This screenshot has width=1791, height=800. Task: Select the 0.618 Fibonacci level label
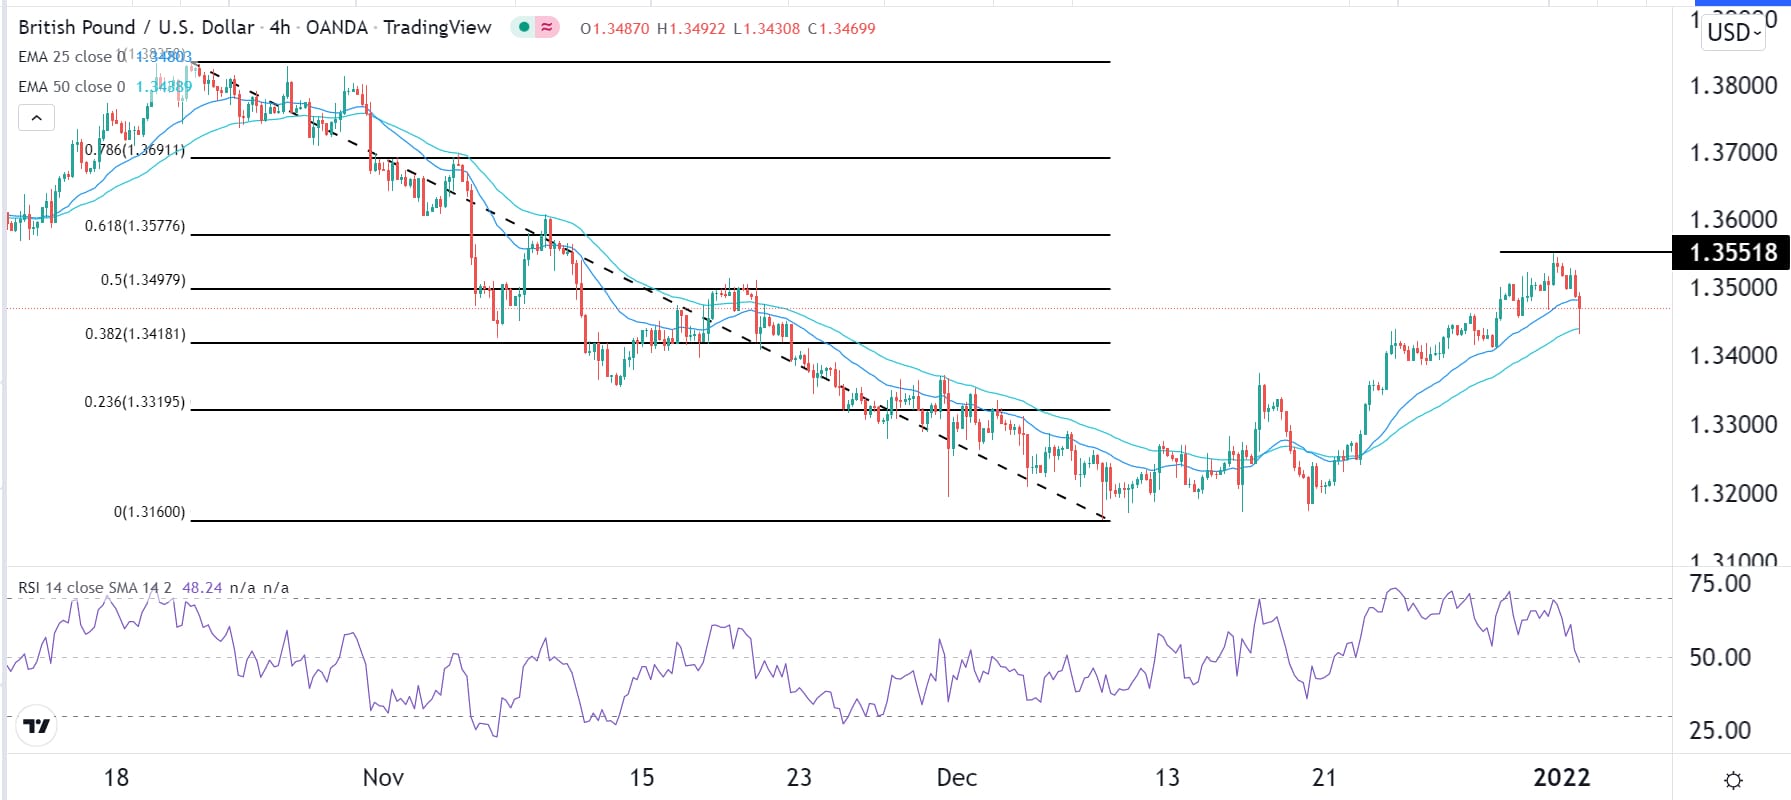[135, 226]
